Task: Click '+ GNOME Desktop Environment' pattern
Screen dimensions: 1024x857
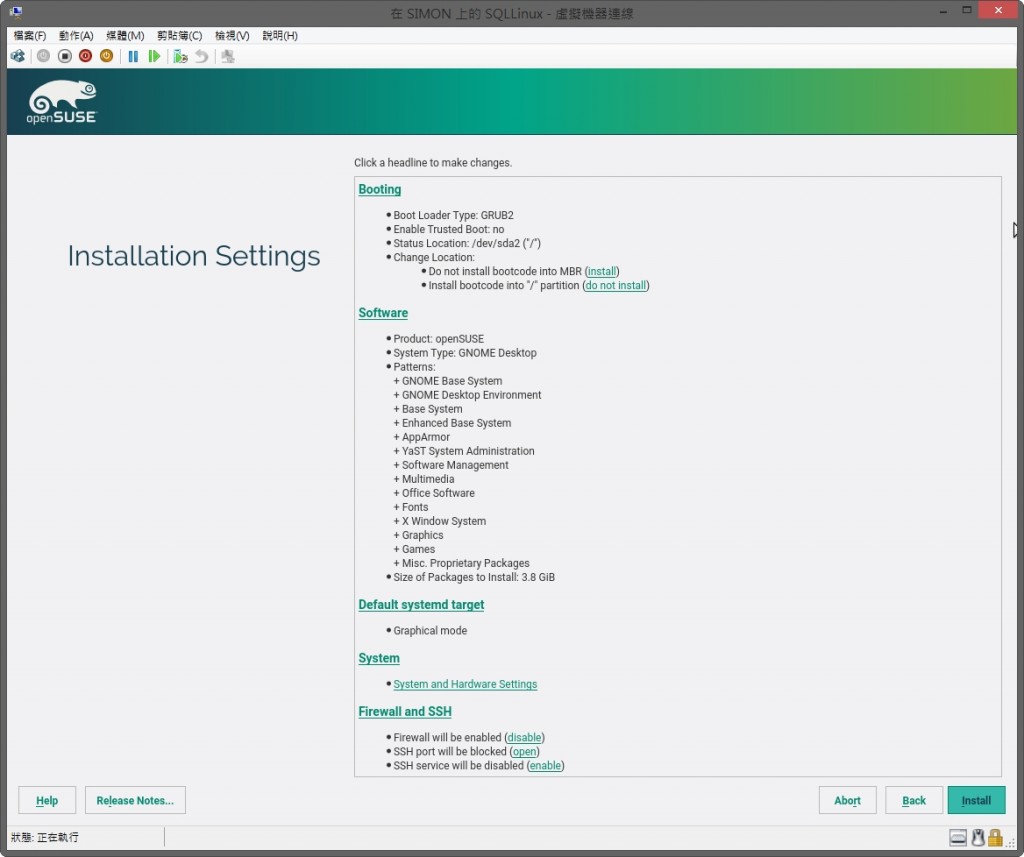Action: [x=468, y=395]
